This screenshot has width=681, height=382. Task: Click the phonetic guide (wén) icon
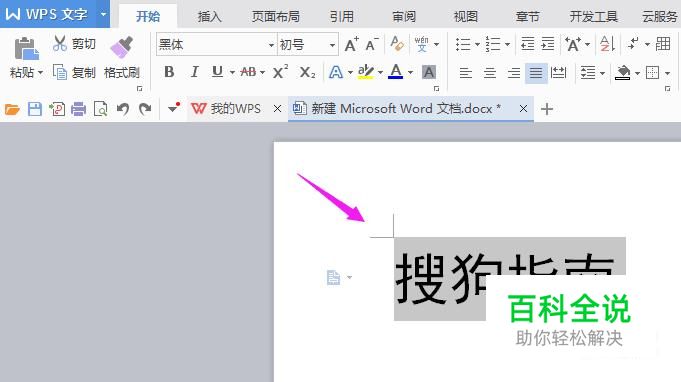421,44
